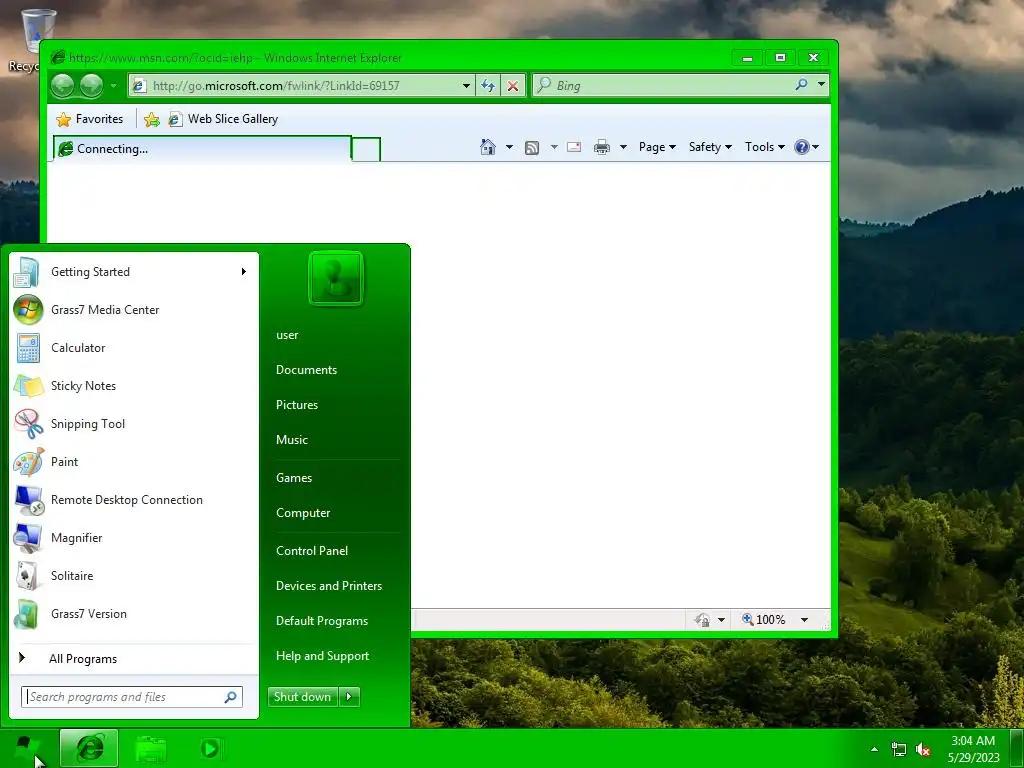Open the recent pages dropdown arrow
The image size is (1024, 768).
pyautogui.click(x=114, y=86)
